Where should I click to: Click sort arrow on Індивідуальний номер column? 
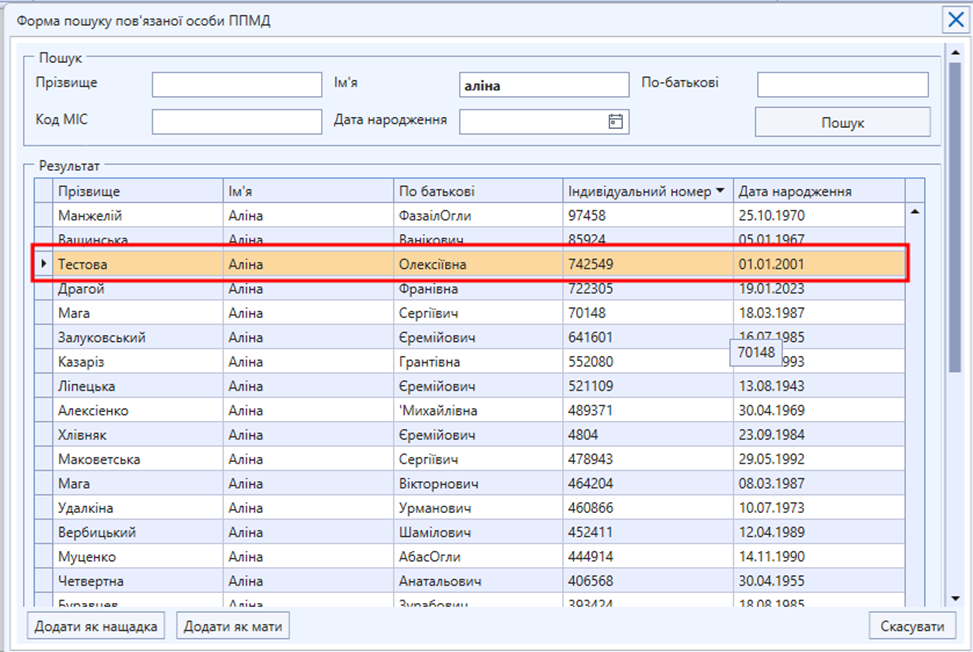pyautogui.click(x=720, y=191)
